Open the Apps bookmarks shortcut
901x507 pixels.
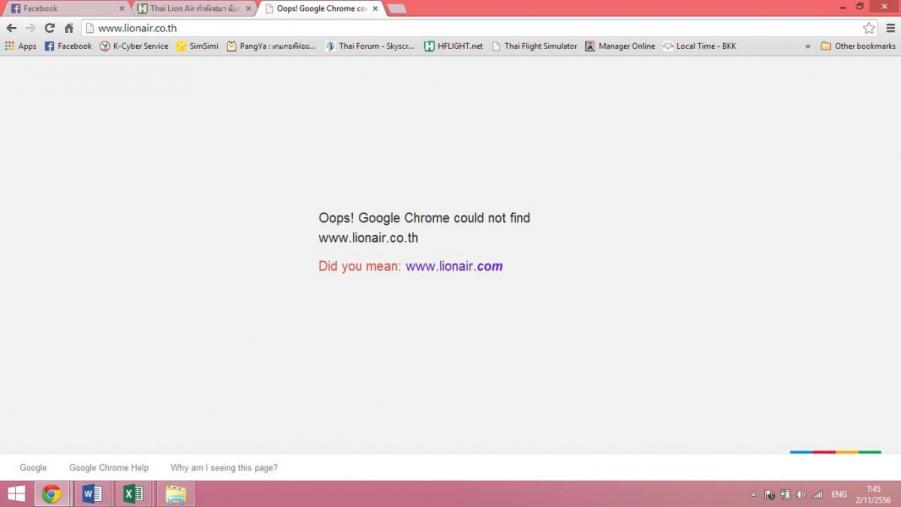[x=20, y=46]
